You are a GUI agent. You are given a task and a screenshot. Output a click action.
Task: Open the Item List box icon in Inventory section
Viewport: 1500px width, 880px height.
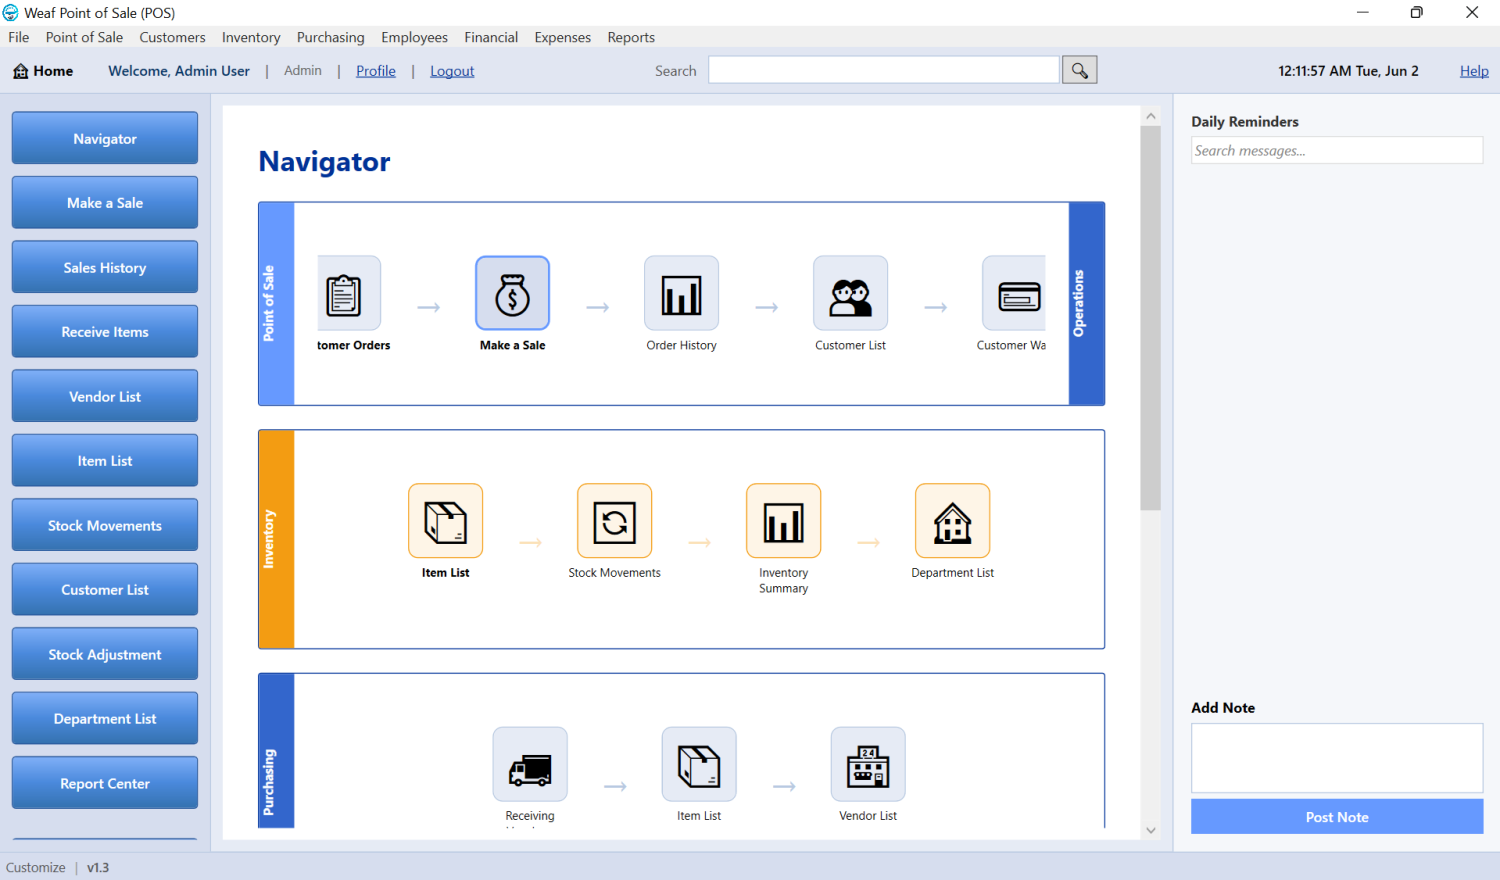445,521
